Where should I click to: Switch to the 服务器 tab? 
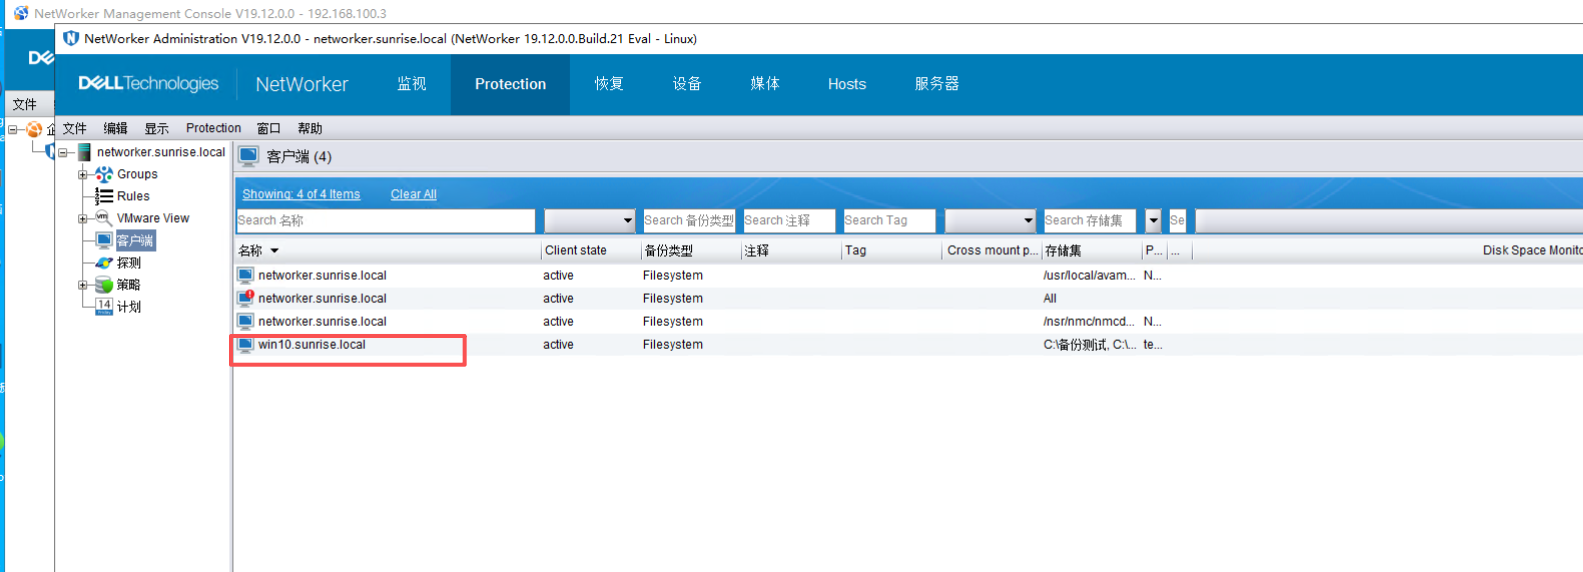click(x=937, y=84)
